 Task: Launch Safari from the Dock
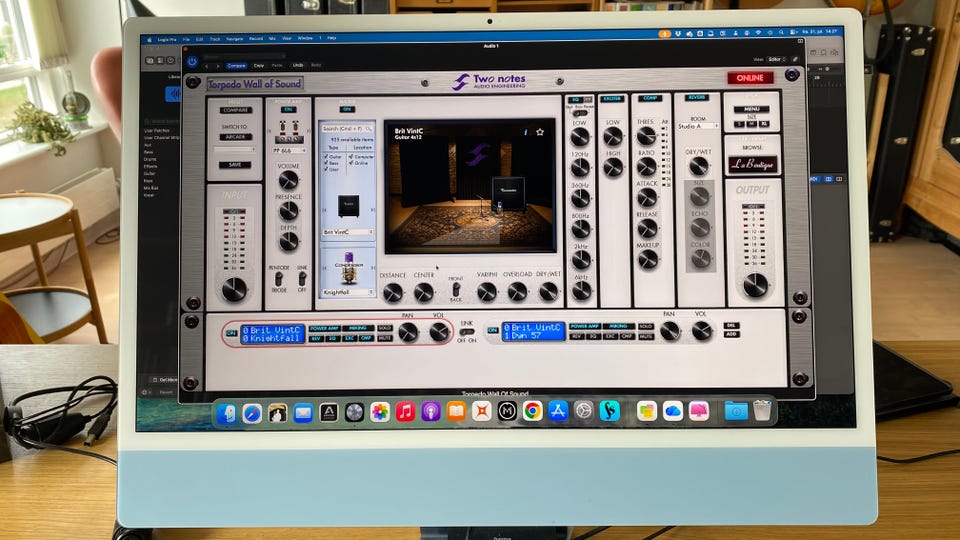pyautogui.click(x=252, y=413)
